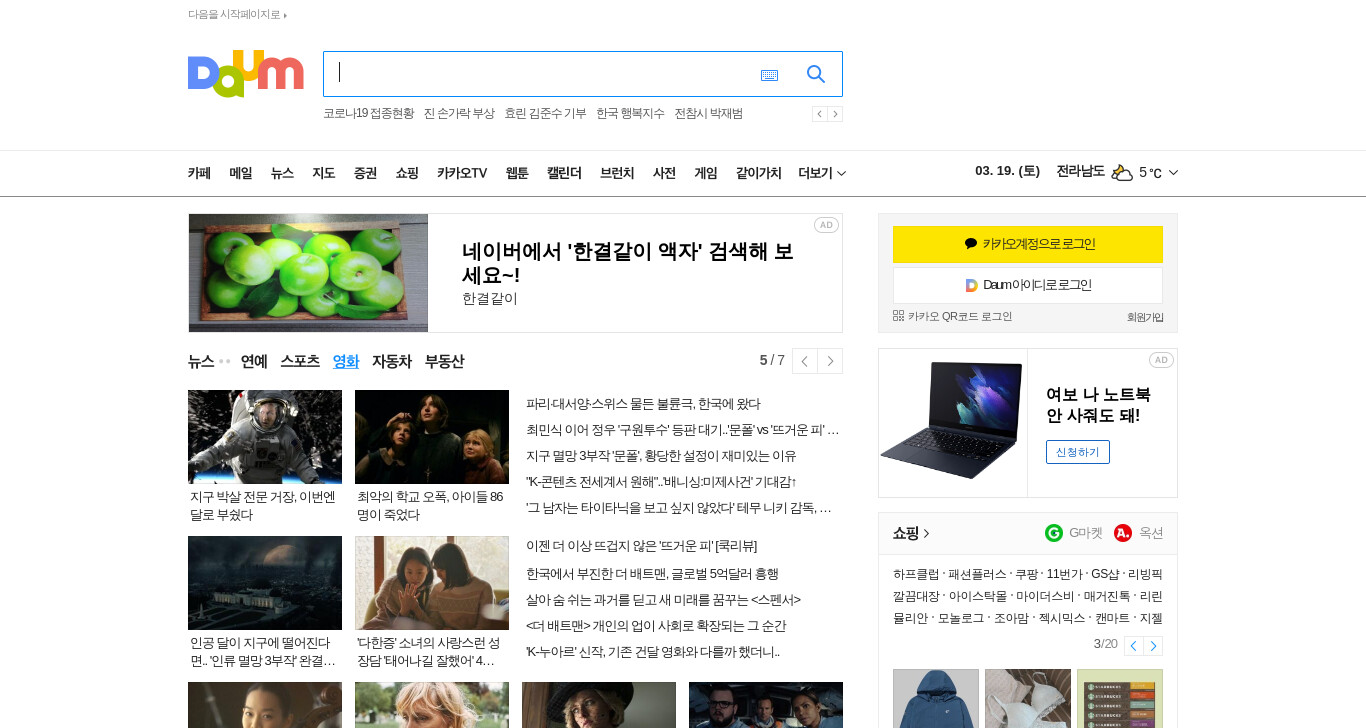Open 브런치 in the navigation bar
Screen dimensions: 1366x728
coord(617,173)
